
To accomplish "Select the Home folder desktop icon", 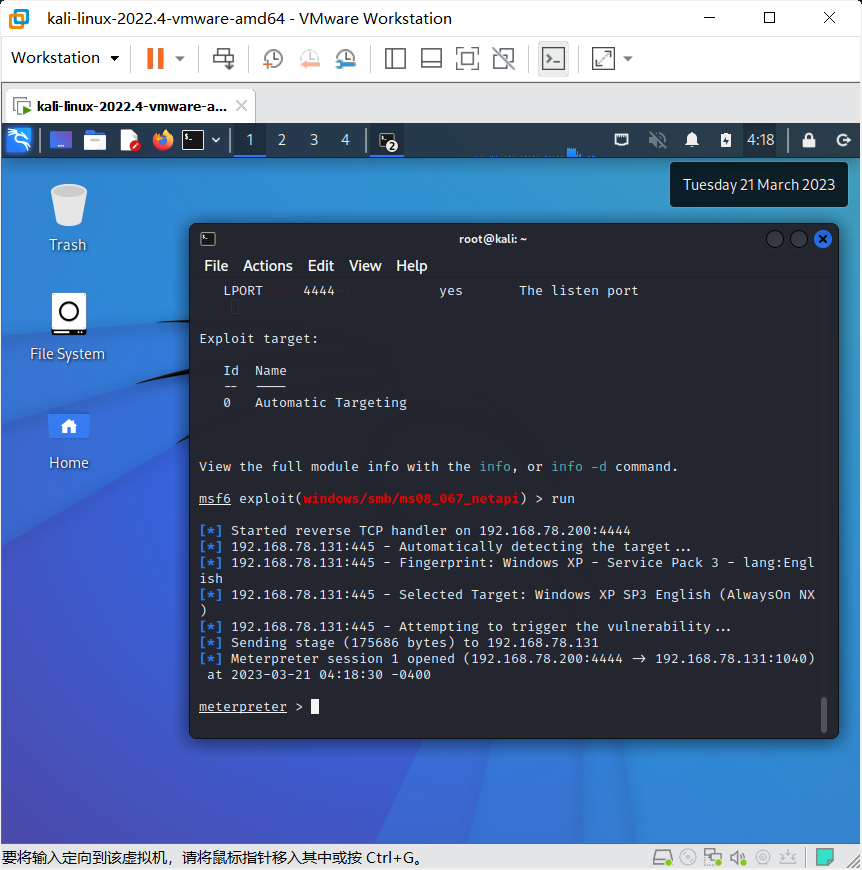I will (x=69, y=440).
